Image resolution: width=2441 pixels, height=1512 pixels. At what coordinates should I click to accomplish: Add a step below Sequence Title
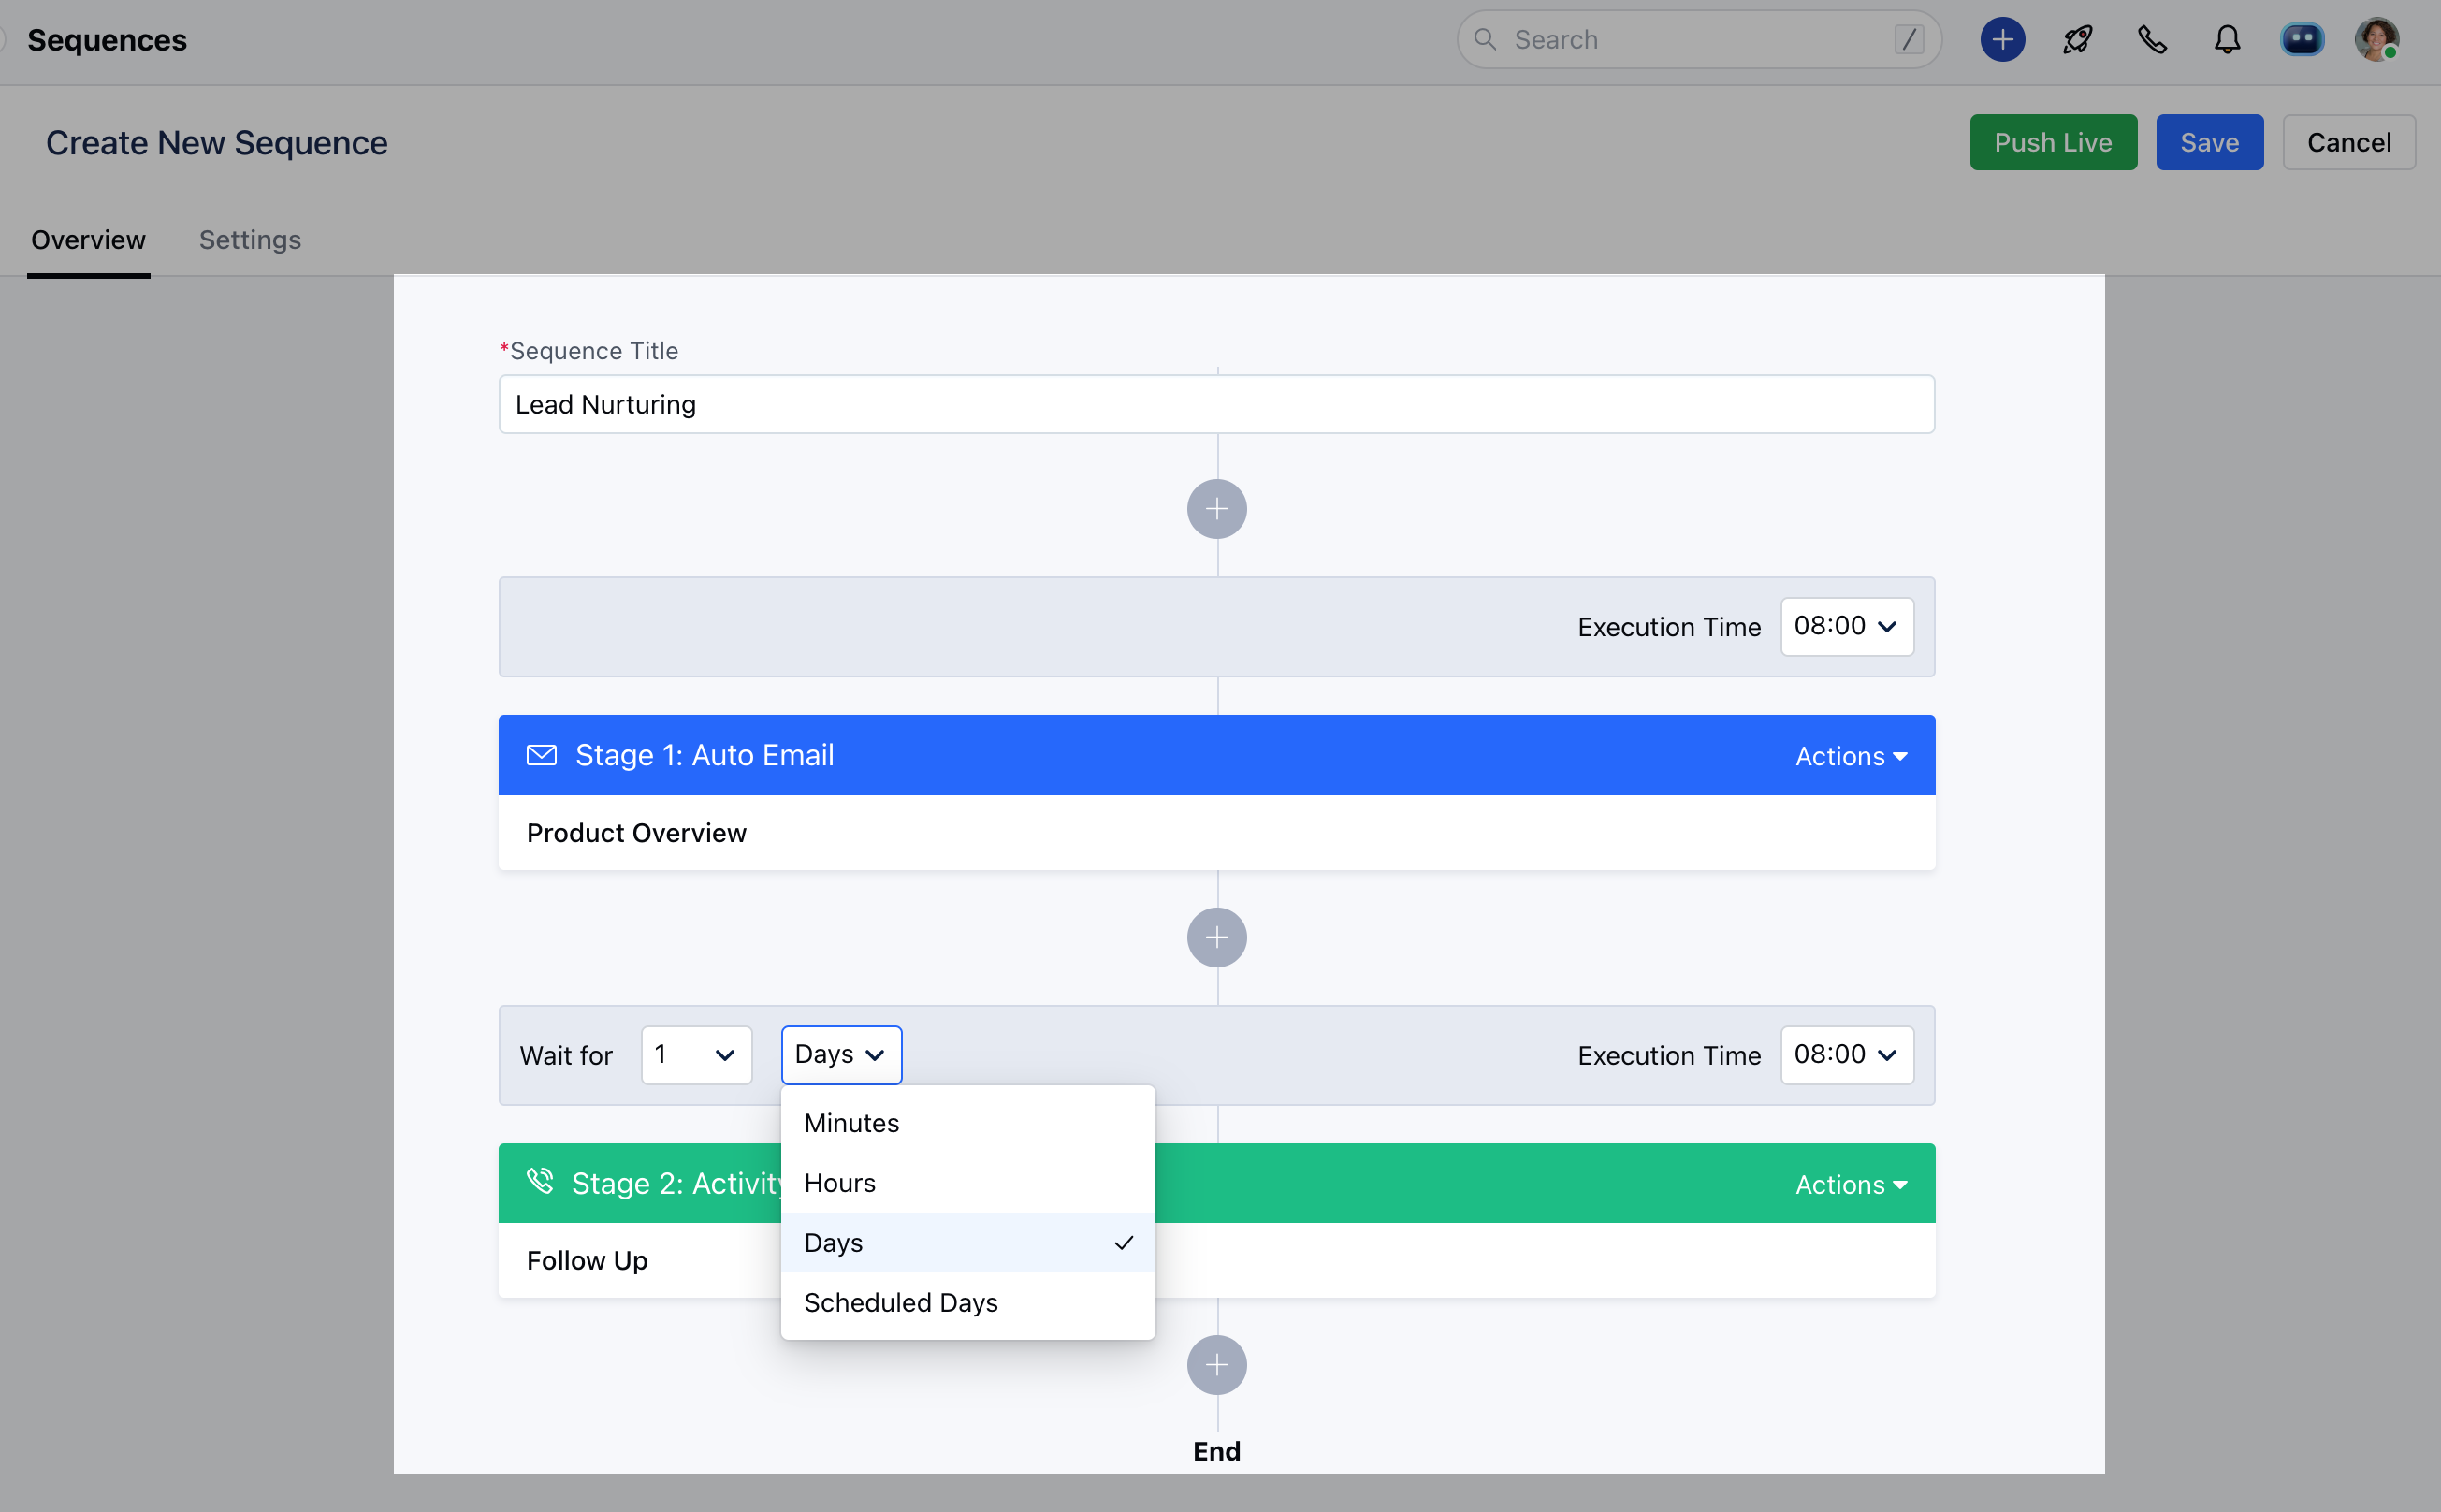(x=1216, y=509)
